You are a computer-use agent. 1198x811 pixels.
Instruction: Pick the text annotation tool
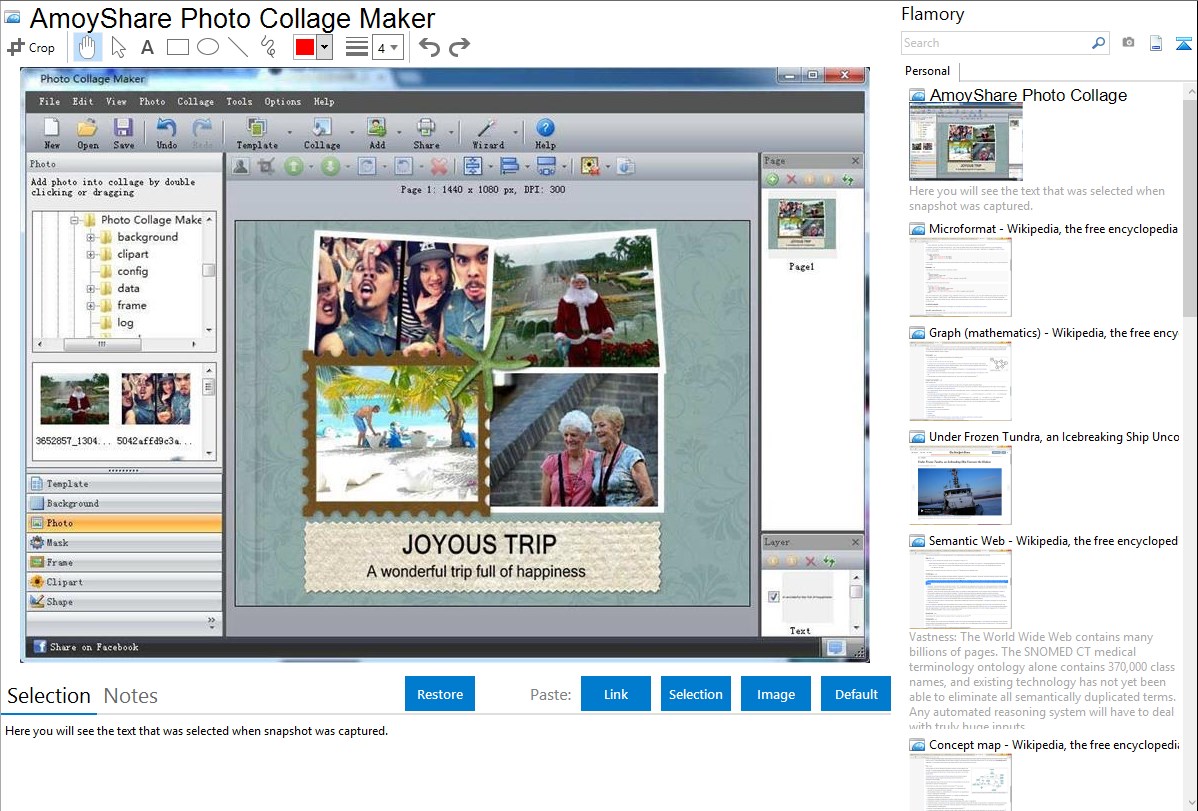click(147, 47)
